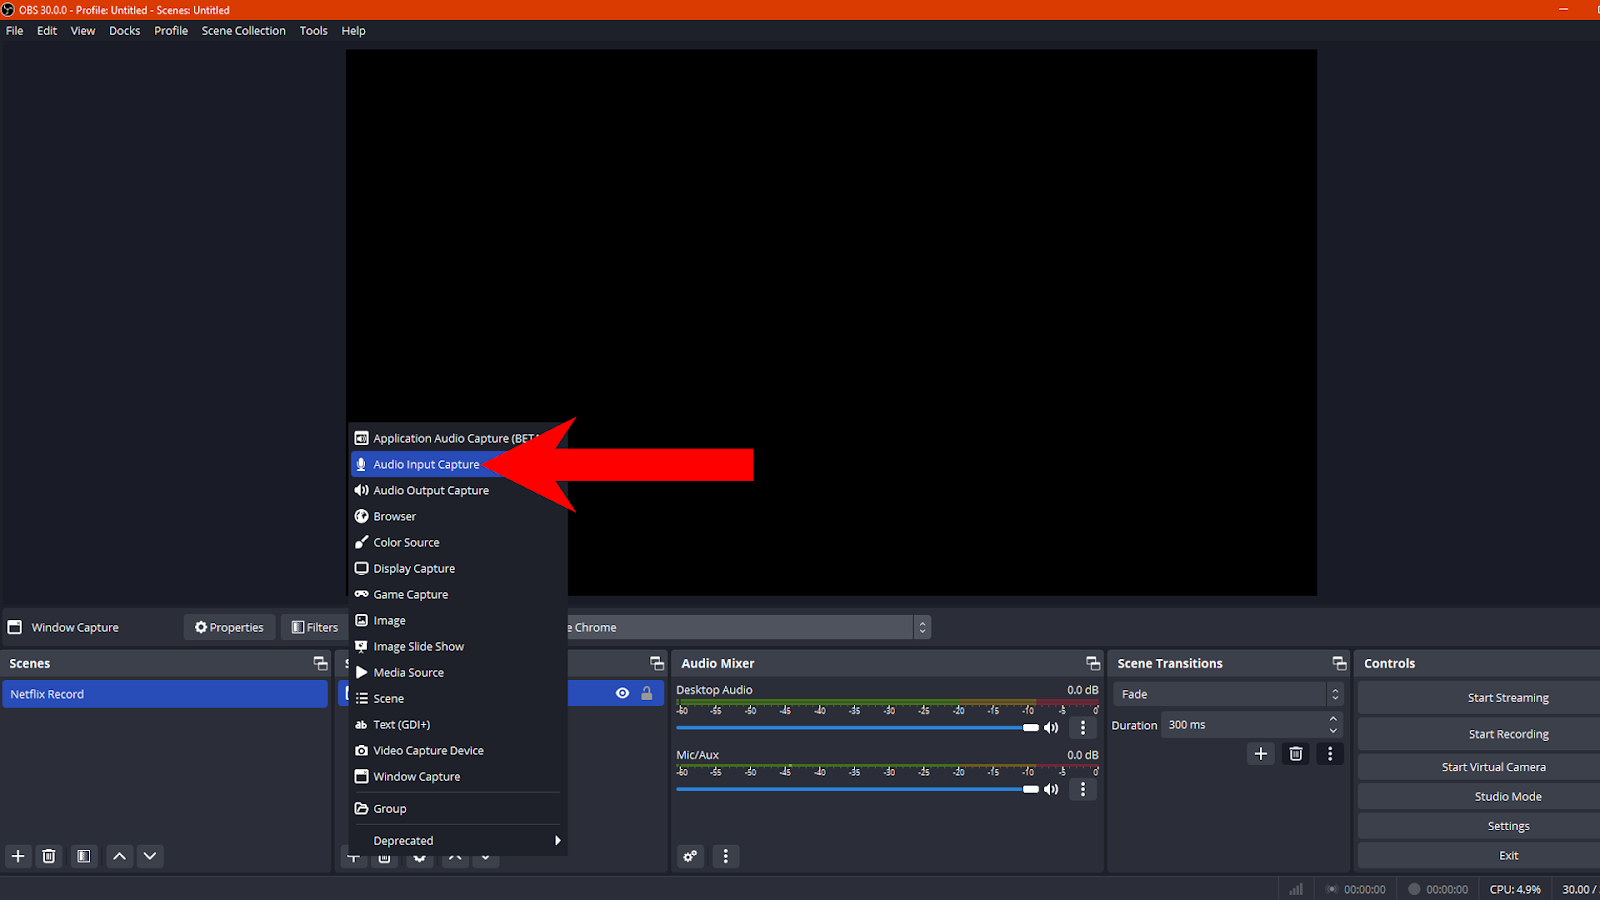Open Desktop Audio options kebab menu
1600x900 pixels.
1082,727
